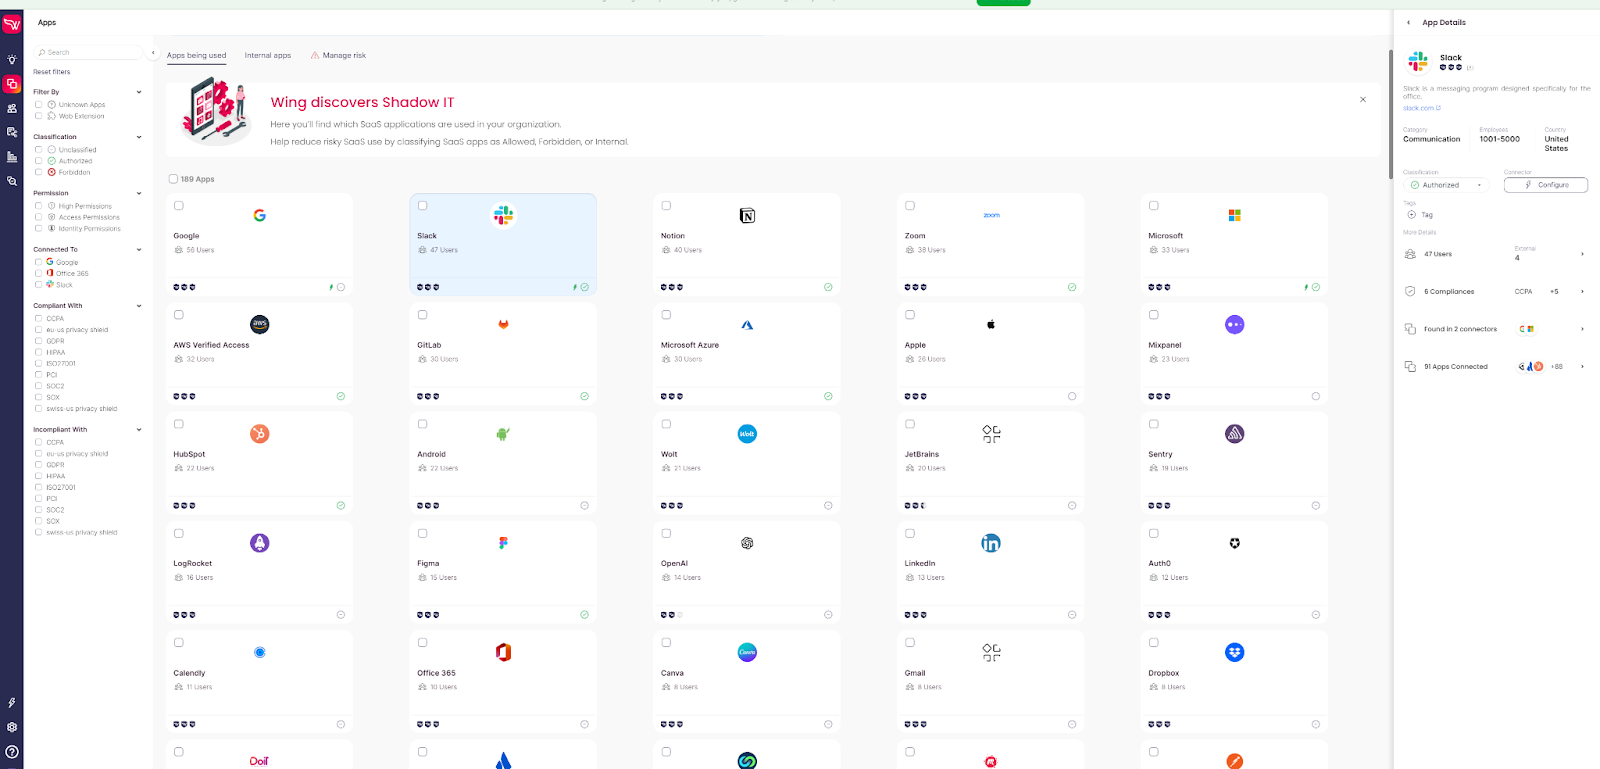
Task: Click the Mixpanel logo on its card
Action: click(x=1235, y=324)
